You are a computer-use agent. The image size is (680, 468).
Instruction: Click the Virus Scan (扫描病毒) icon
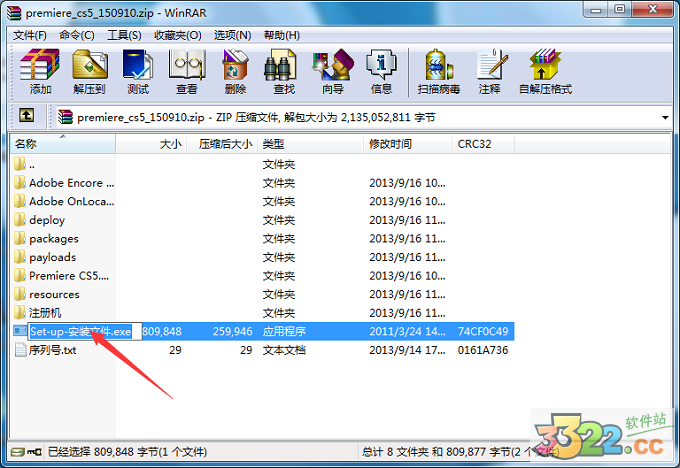[439, 65]
